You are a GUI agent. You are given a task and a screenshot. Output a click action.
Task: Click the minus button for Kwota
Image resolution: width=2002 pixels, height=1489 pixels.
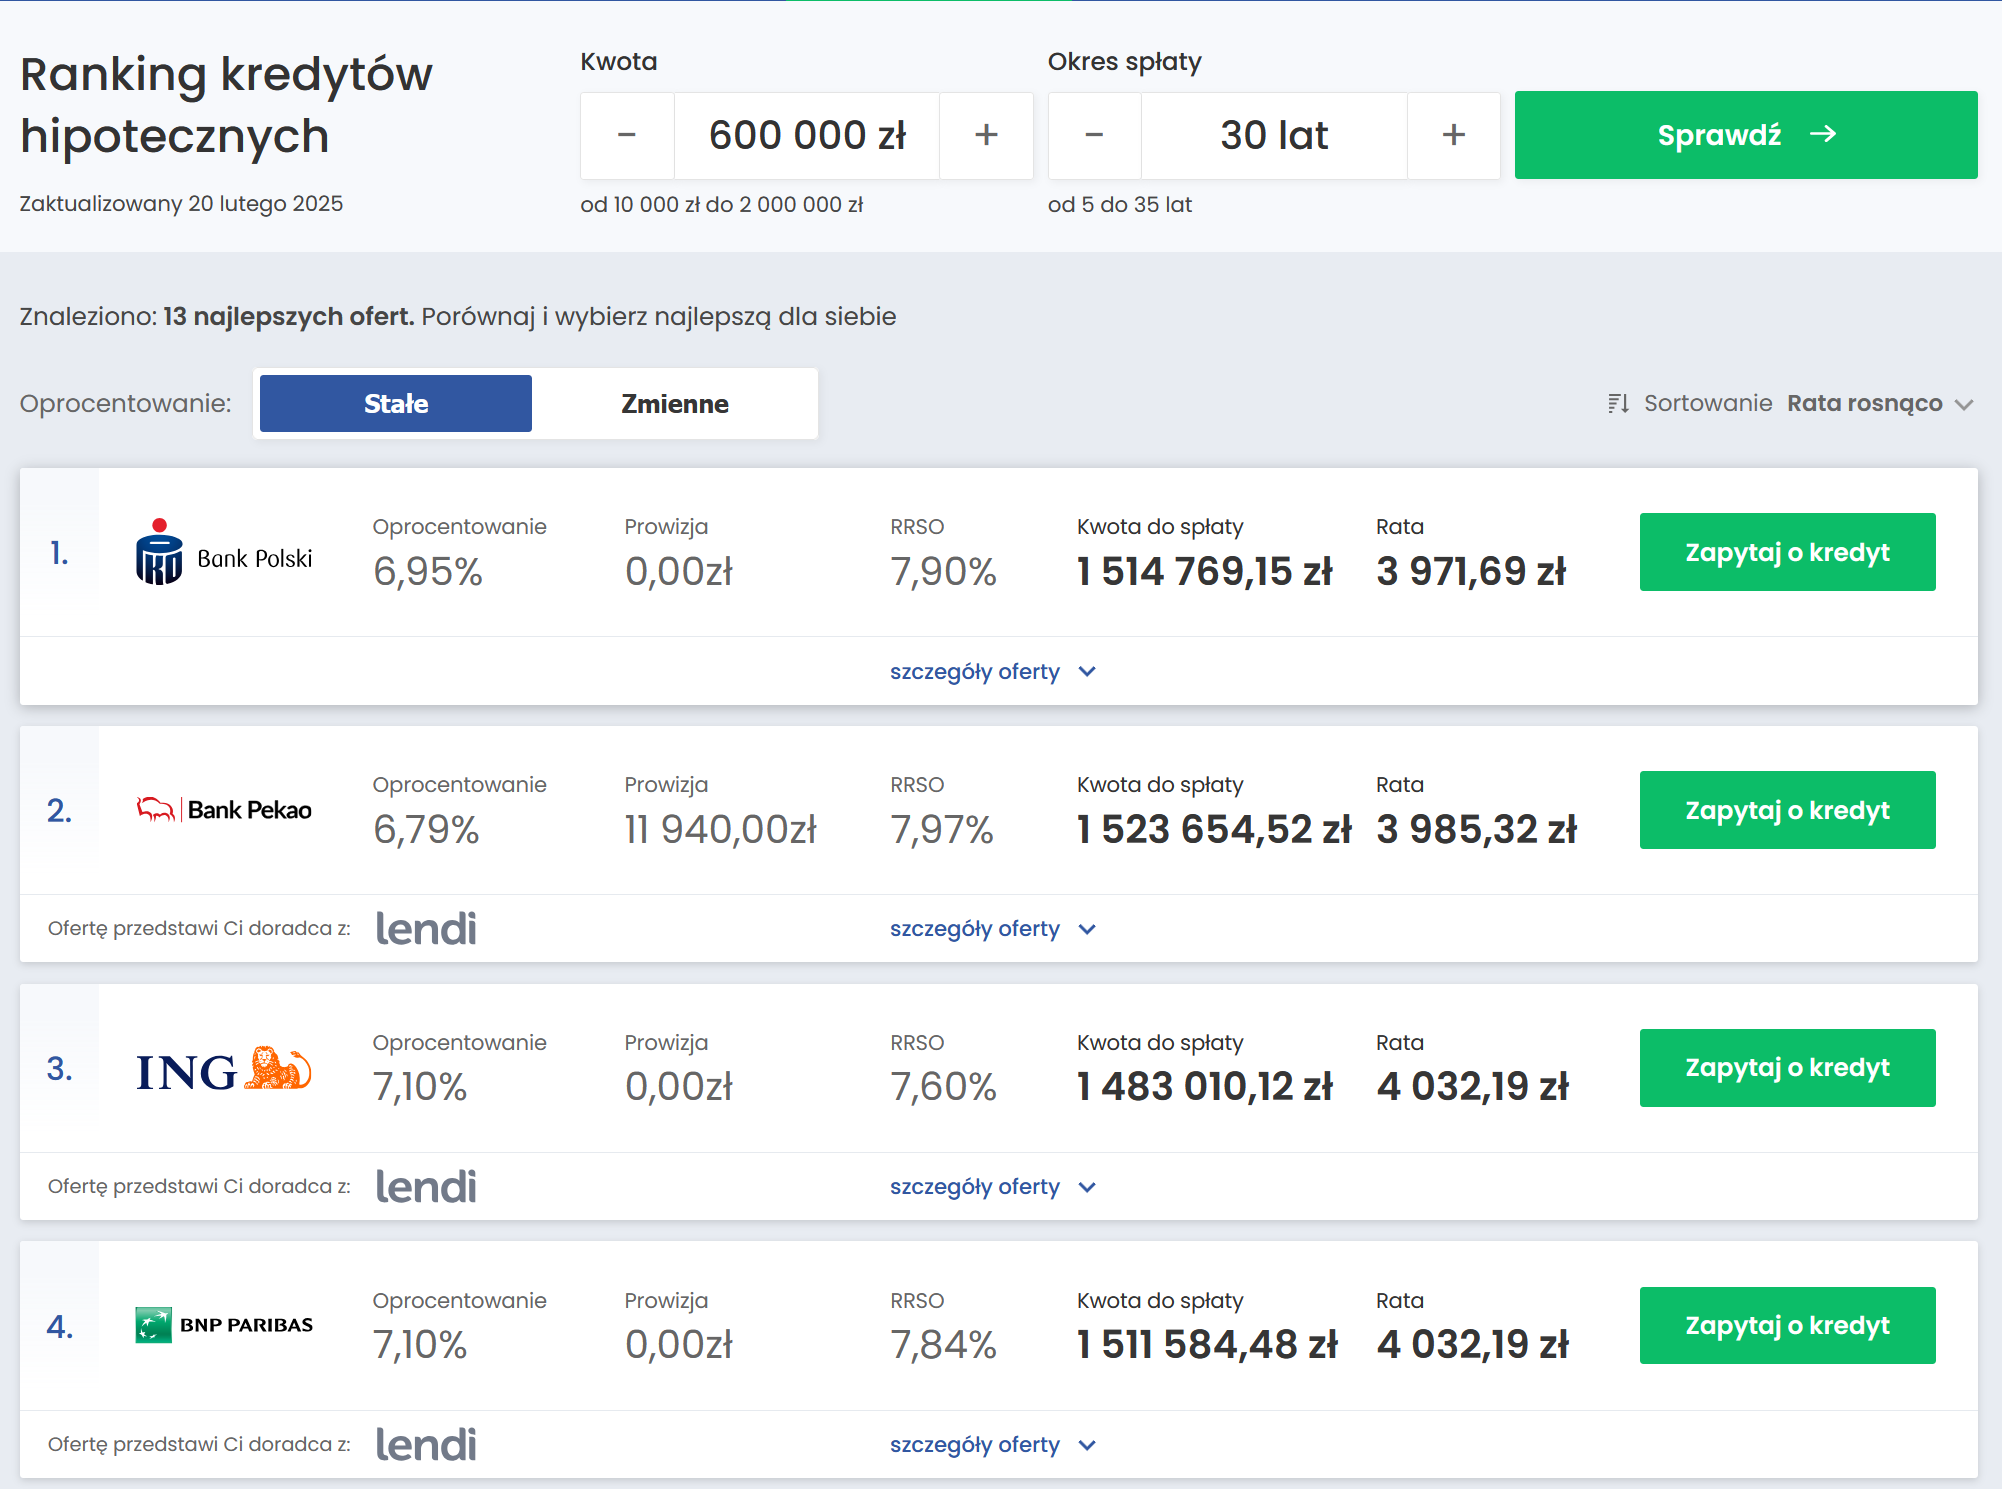627,135
